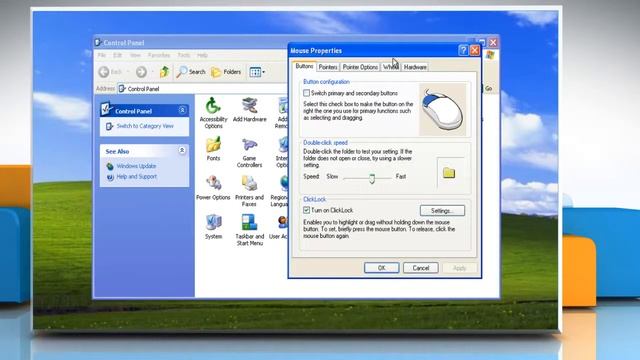Click the ClickLock Settings button
Screen dimensions: 640x360
click(442, 211)
